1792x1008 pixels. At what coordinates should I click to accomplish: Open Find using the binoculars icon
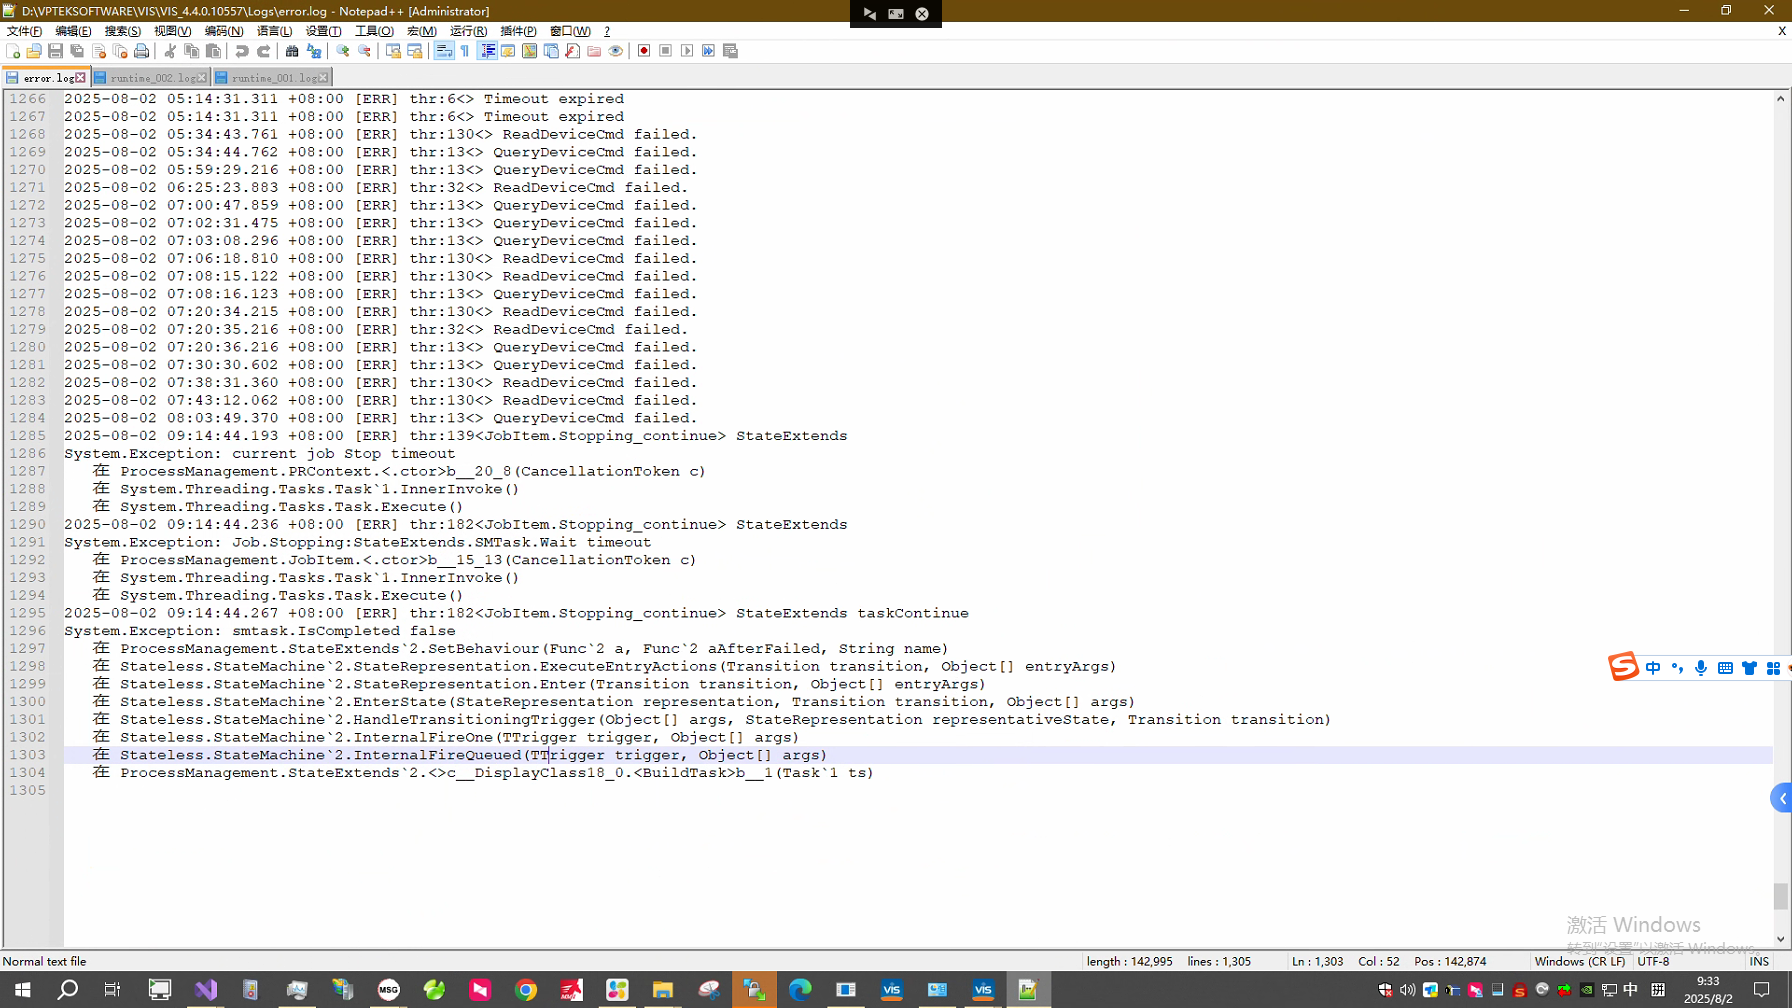coord(292,51)
